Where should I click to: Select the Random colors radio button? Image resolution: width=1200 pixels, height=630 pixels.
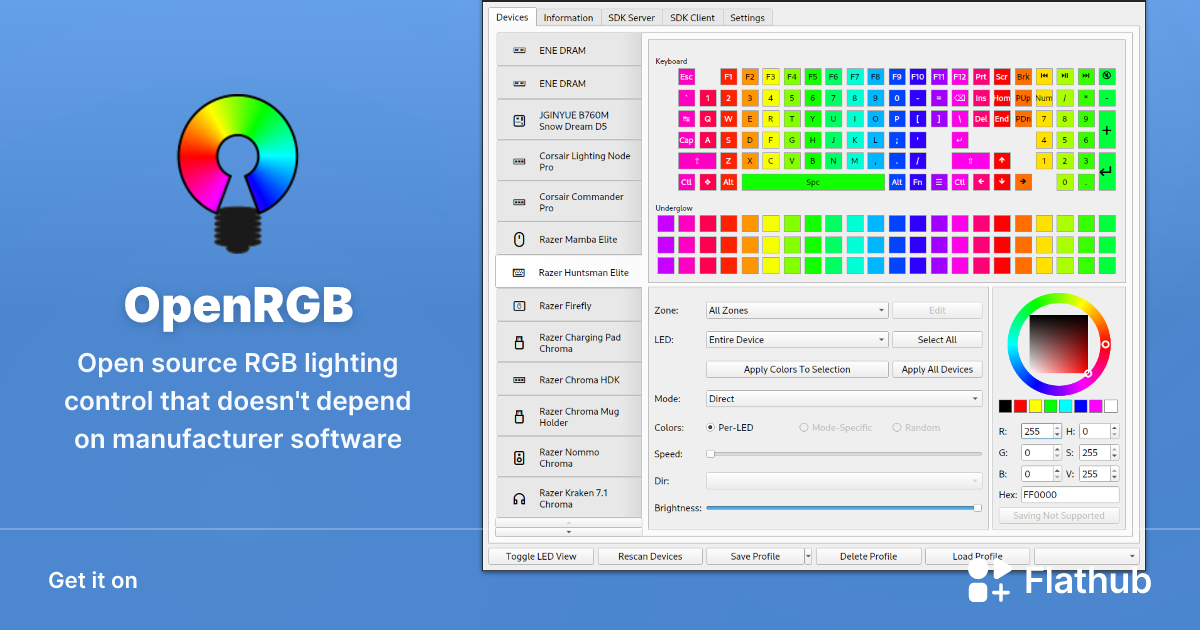[897, 428]
